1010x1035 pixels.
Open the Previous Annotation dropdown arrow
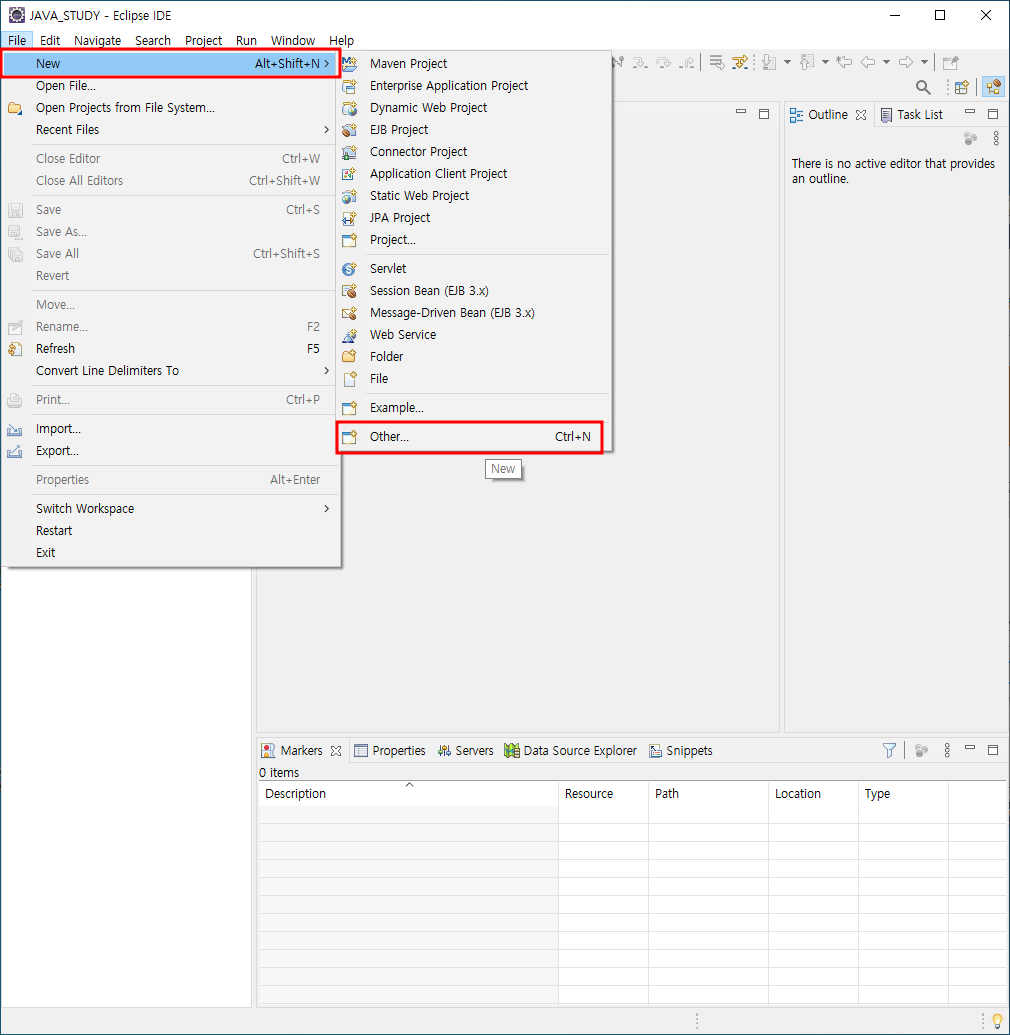click(x=825, y=63)
